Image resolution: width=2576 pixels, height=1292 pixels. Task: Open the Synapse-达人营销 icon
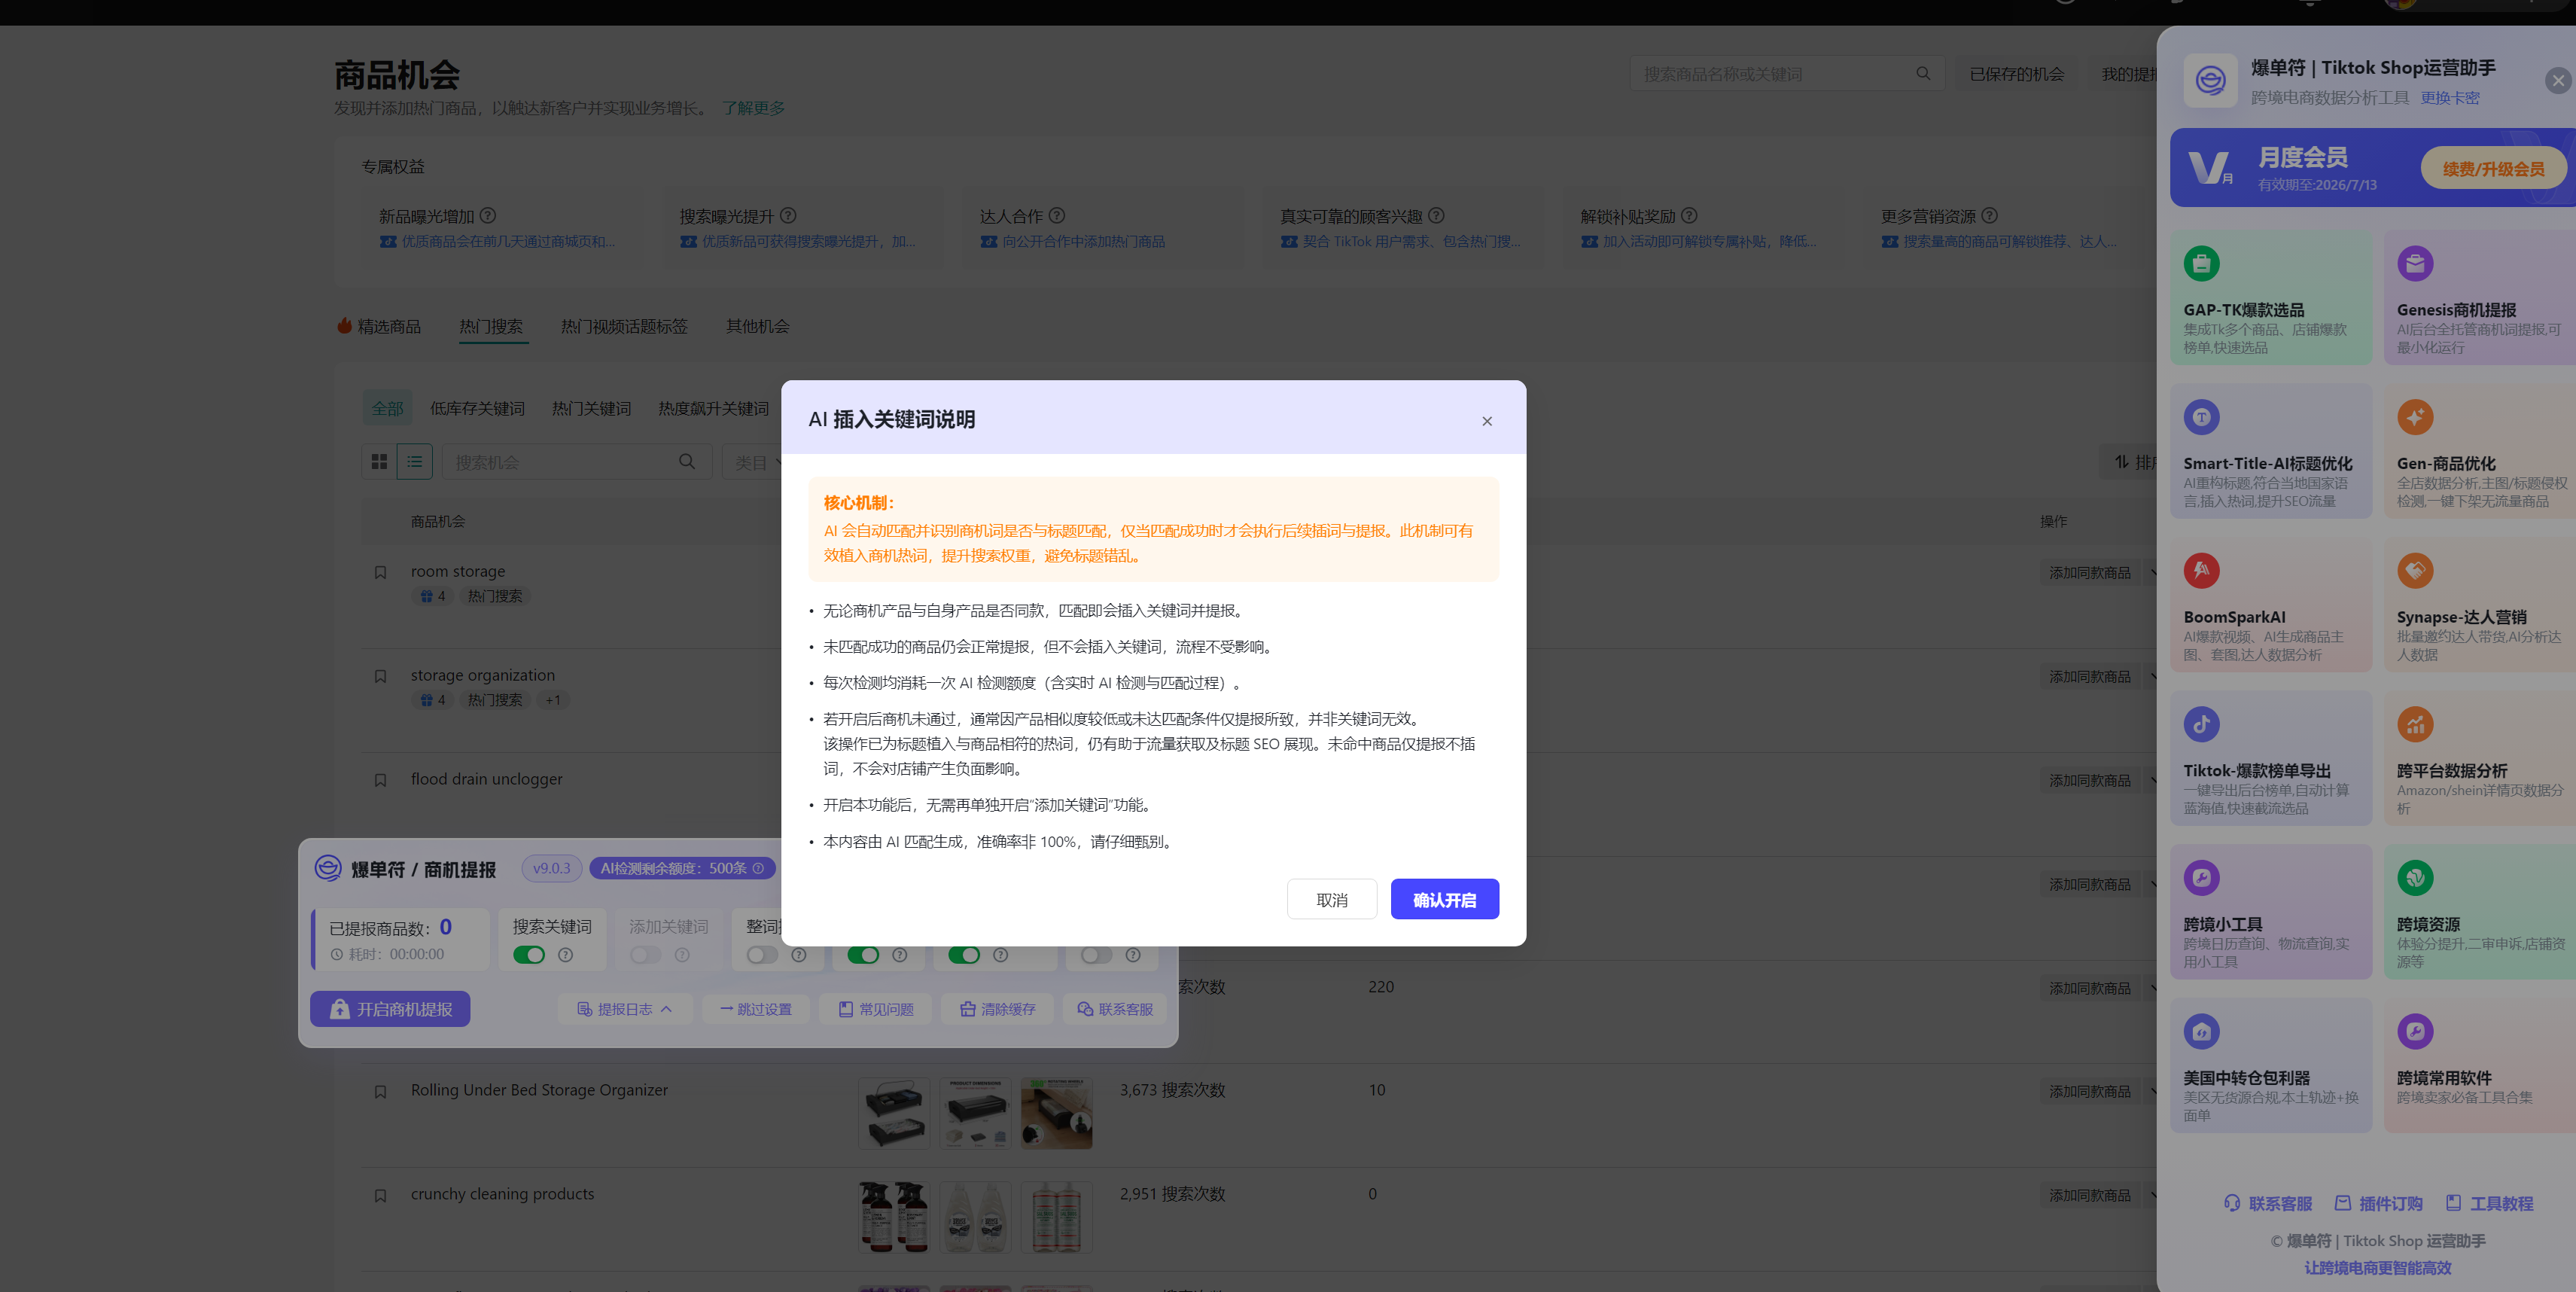pos(2415,571)
